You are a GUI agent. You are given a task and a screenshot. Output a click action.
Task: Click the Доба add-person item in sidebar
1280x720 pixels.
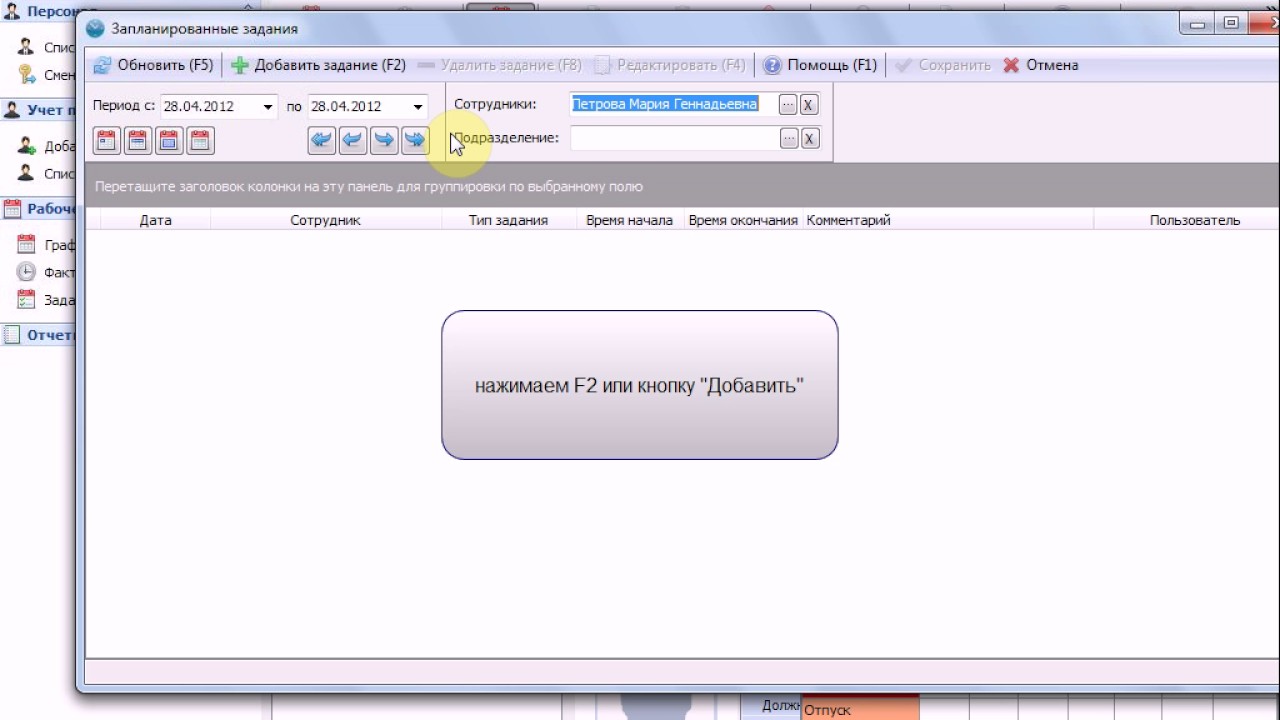tap(46, 146)
